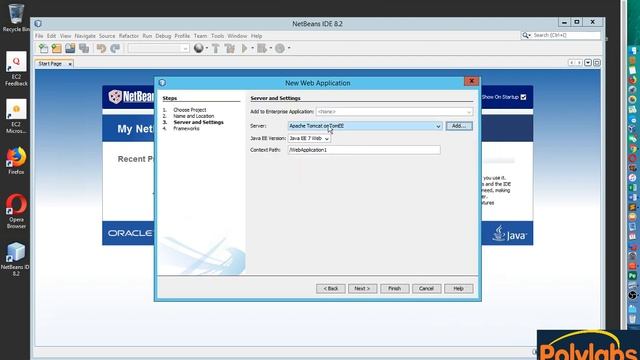Click the Build Project hammer icon
This screenshot has height=360, width=640.
[216, 49]
